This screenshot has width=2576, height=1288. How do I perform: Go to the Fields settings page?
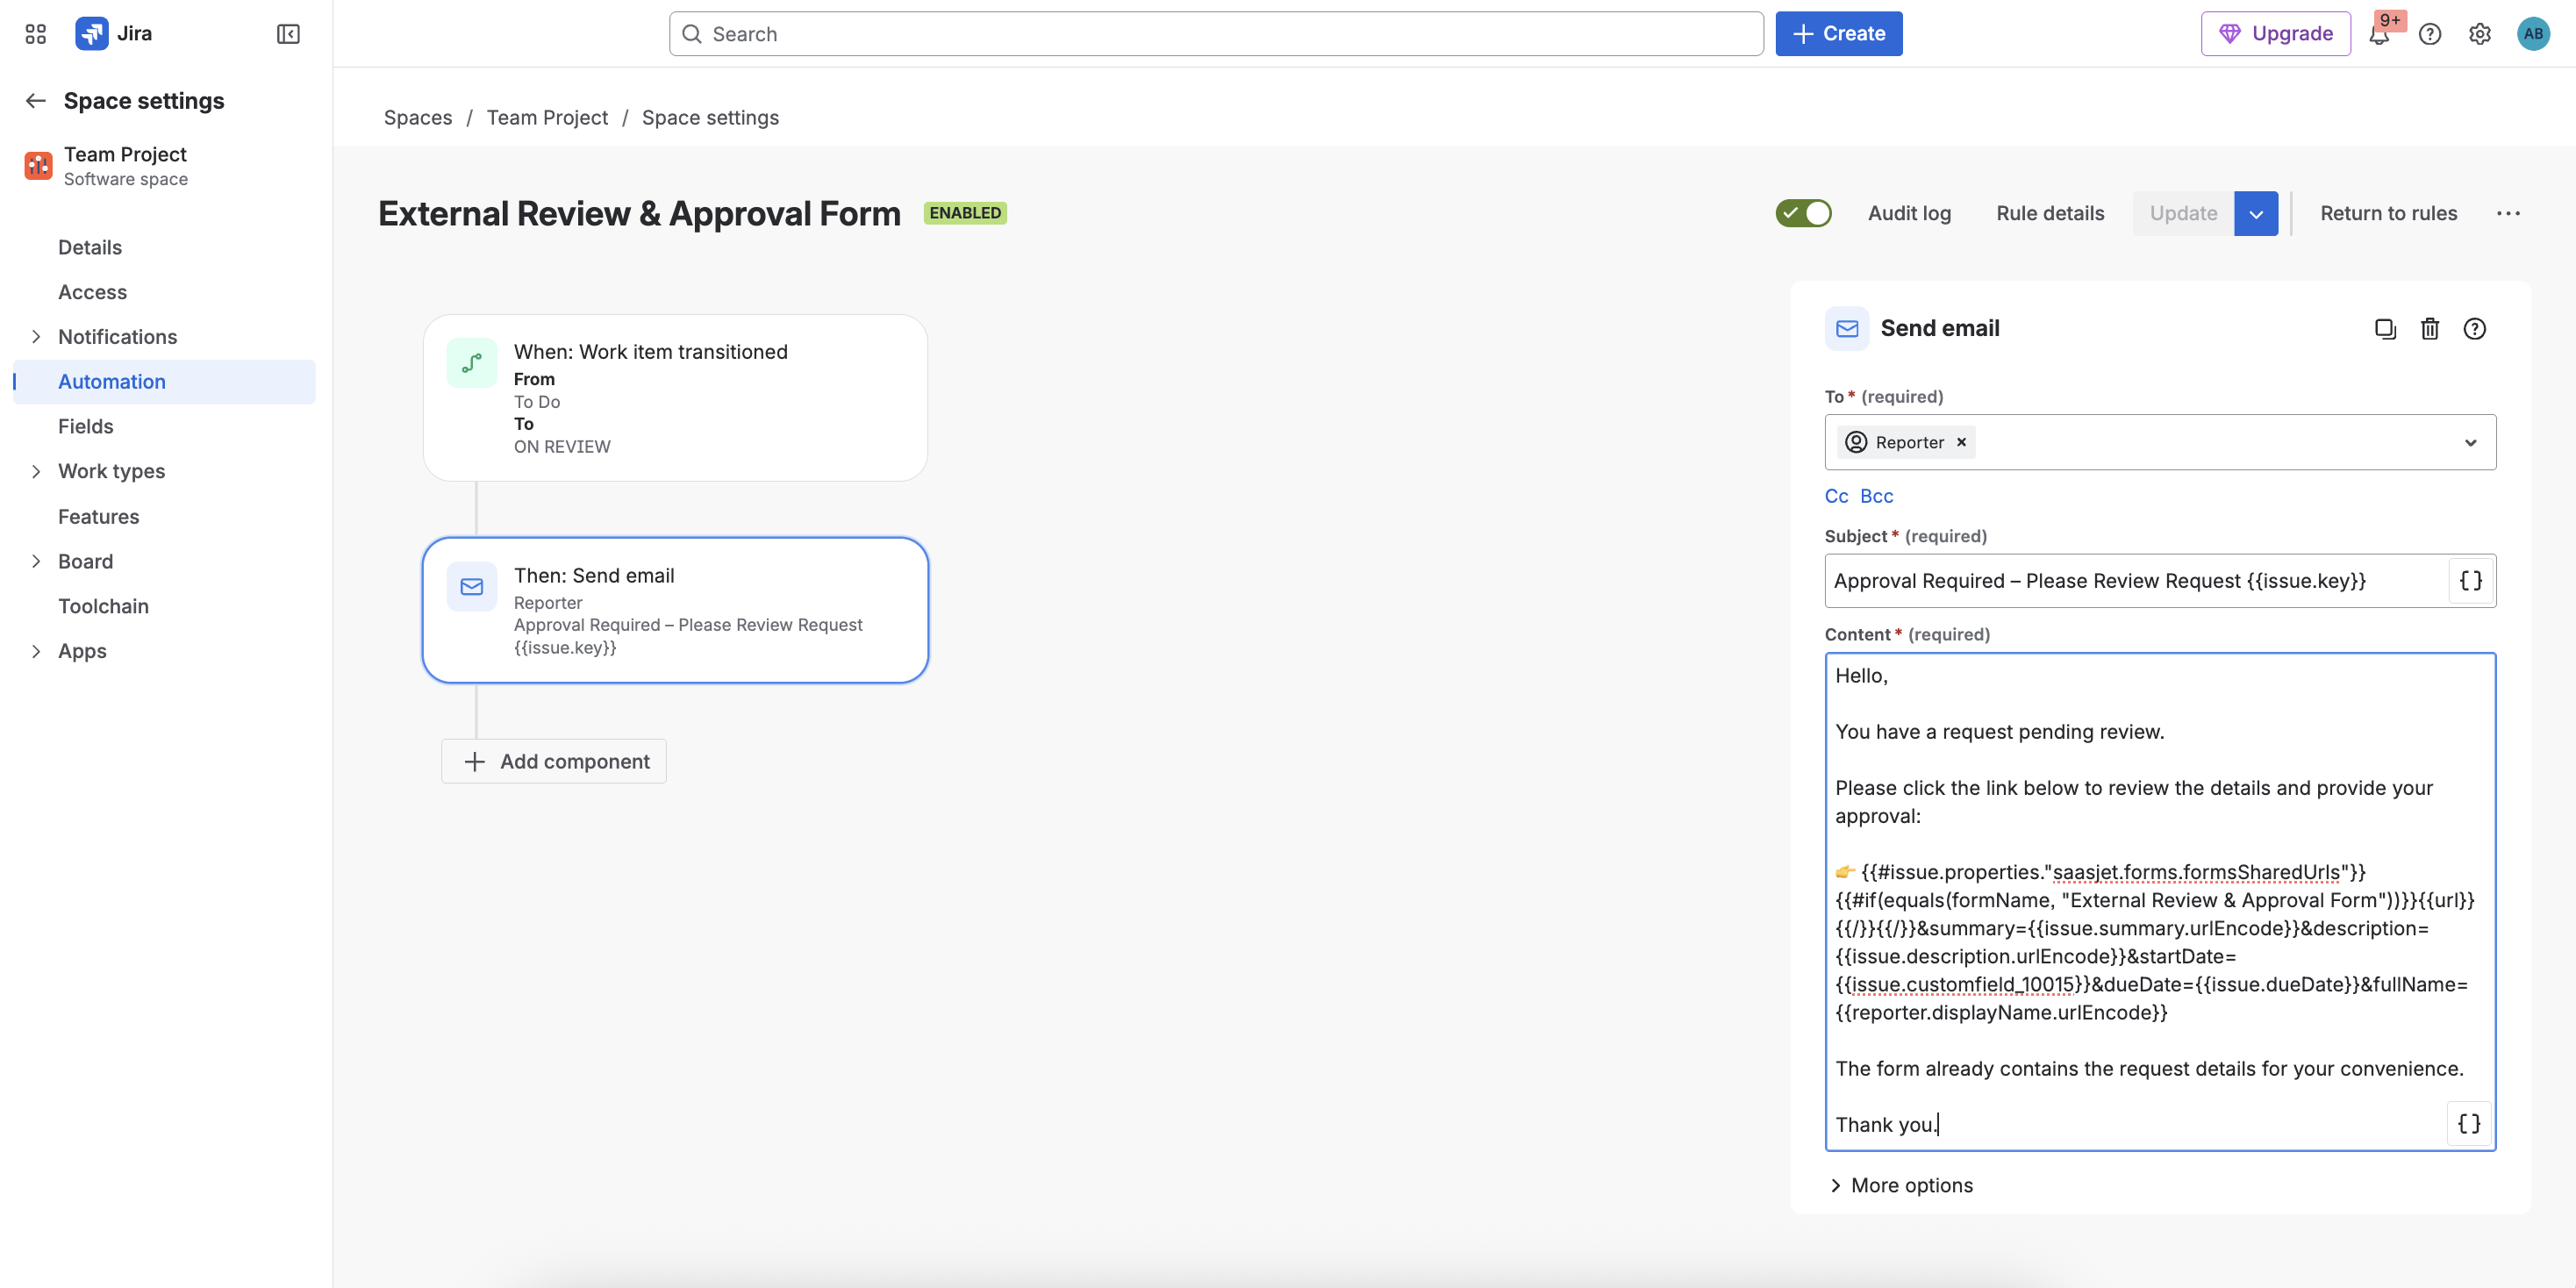tap(86, 427)
